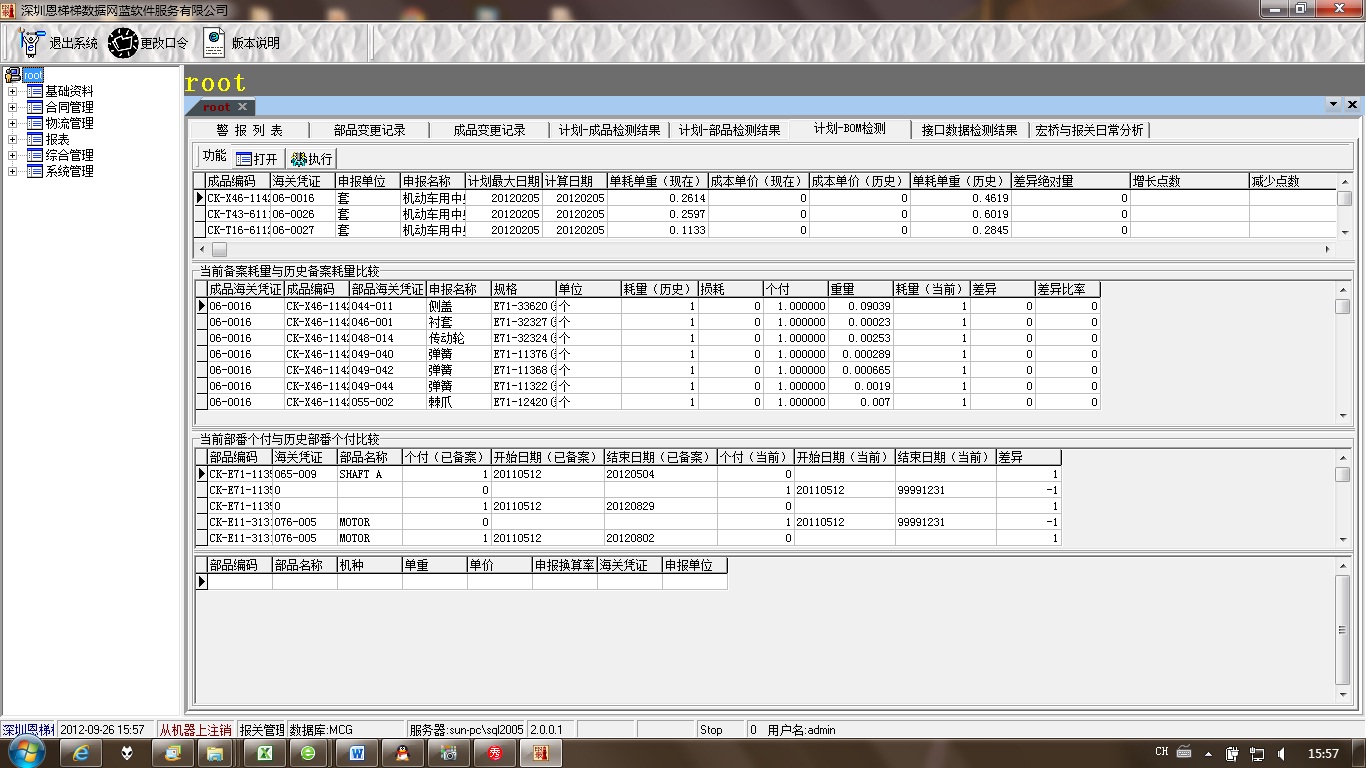Switch to the 接口数据检测结果 tab
This screenshot has height=768, width=1366.
tap(969, 130)
